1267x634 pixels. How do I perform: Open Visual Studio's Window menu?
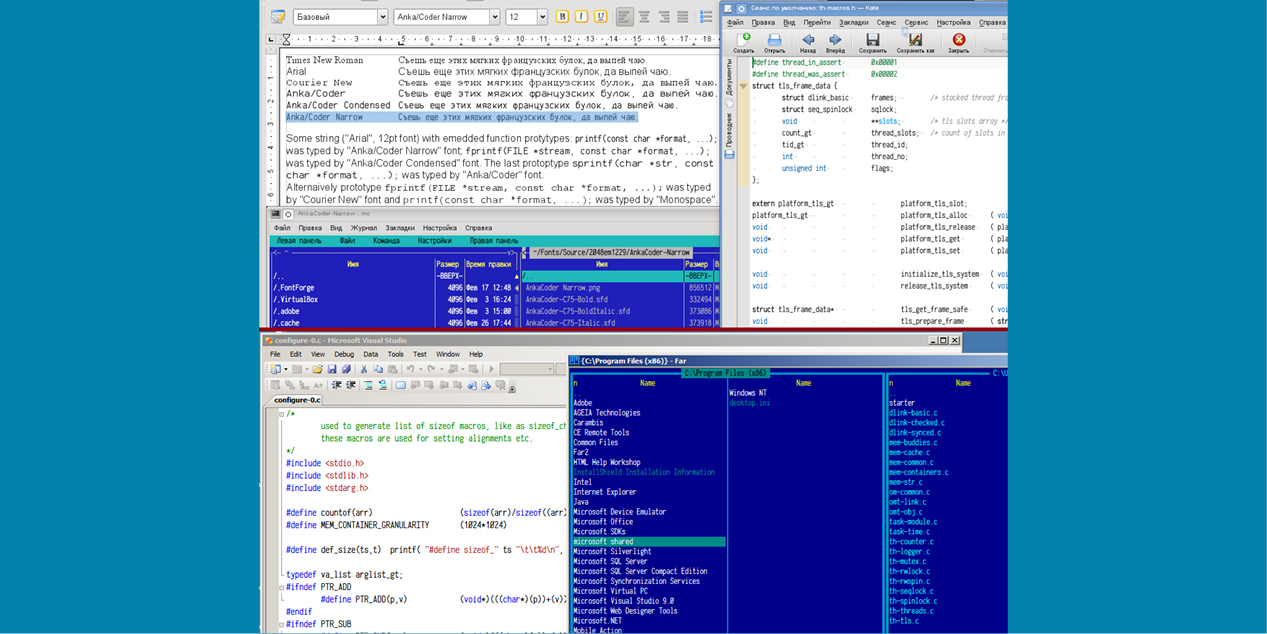pyautogui.click(x=448, y=354)
